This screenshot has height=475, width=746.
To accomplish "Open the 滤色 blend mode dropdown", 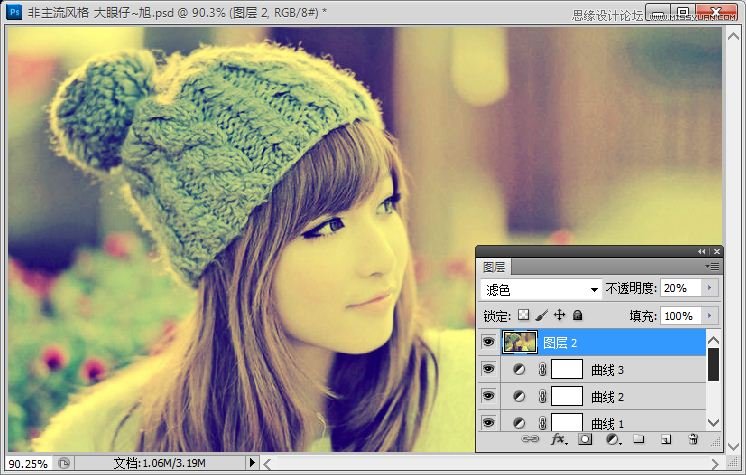I will point(542,289).
